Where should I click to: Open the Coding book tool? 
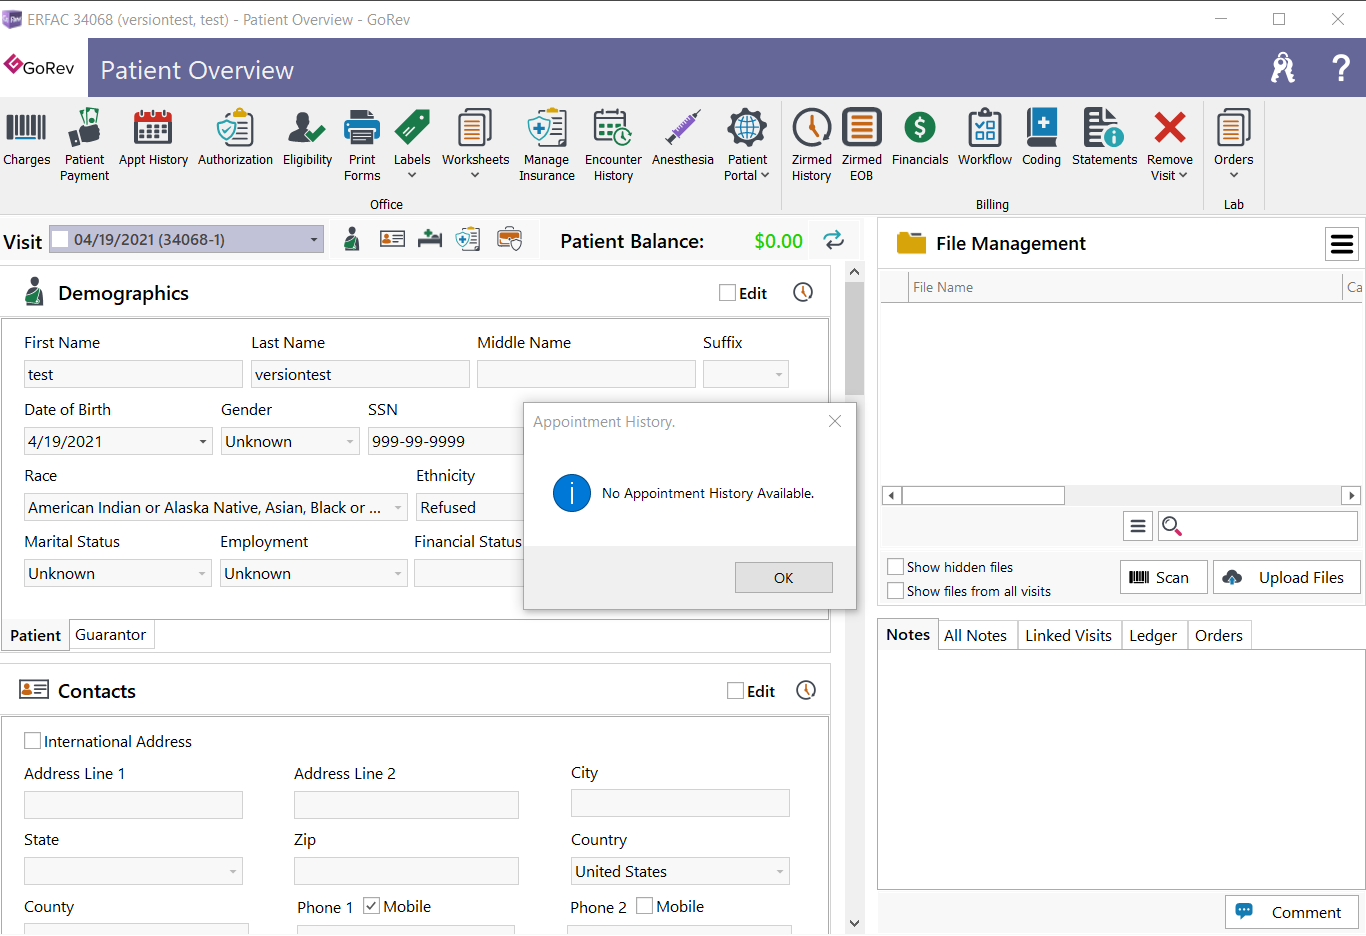click(1041, 138)
